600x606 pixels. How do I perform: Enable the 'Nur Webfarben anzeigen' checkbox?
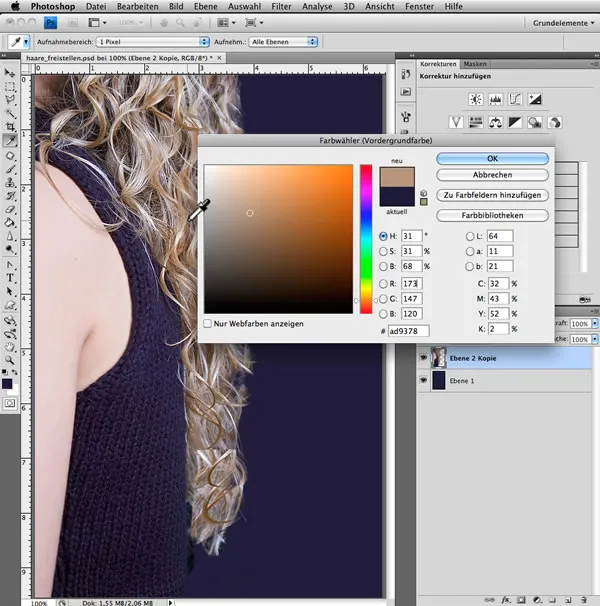tap(208, 324)
